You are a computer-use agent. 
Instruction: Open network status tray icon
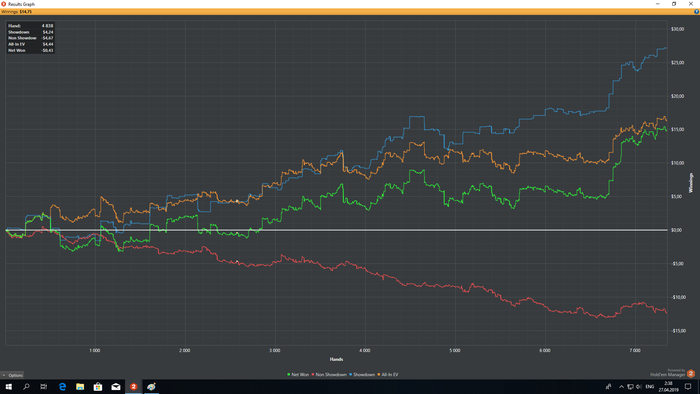click(x=630, y=387)
